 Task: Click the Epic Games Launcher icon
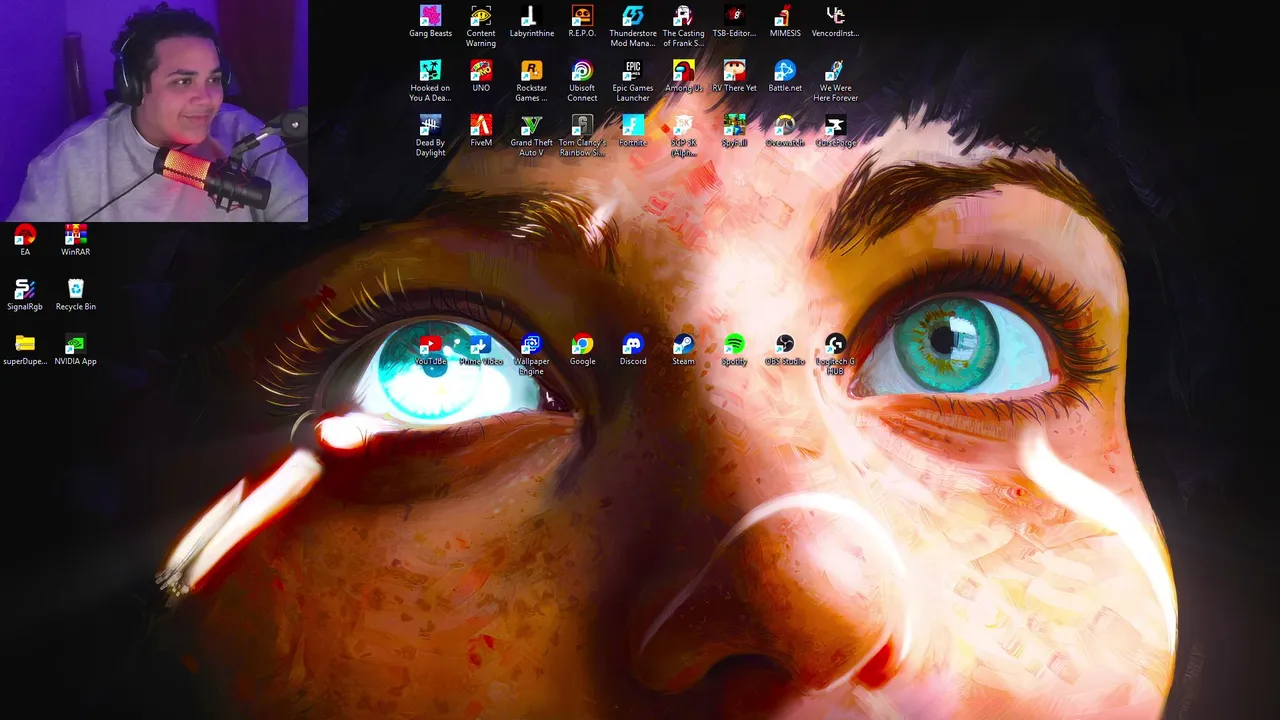coord(633,81)
